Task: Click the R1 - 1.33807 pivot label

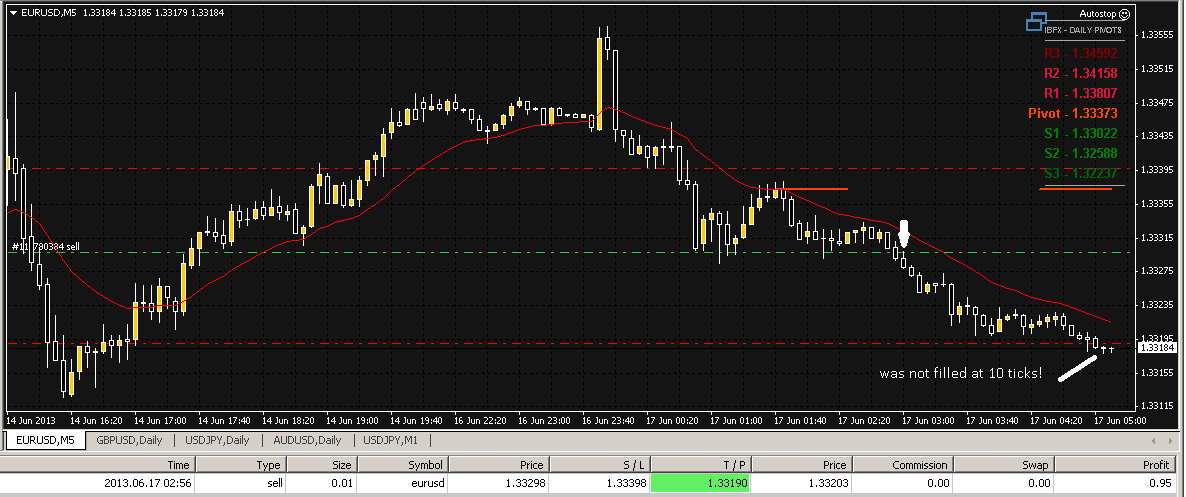Action: click(x=1080, y=94)
